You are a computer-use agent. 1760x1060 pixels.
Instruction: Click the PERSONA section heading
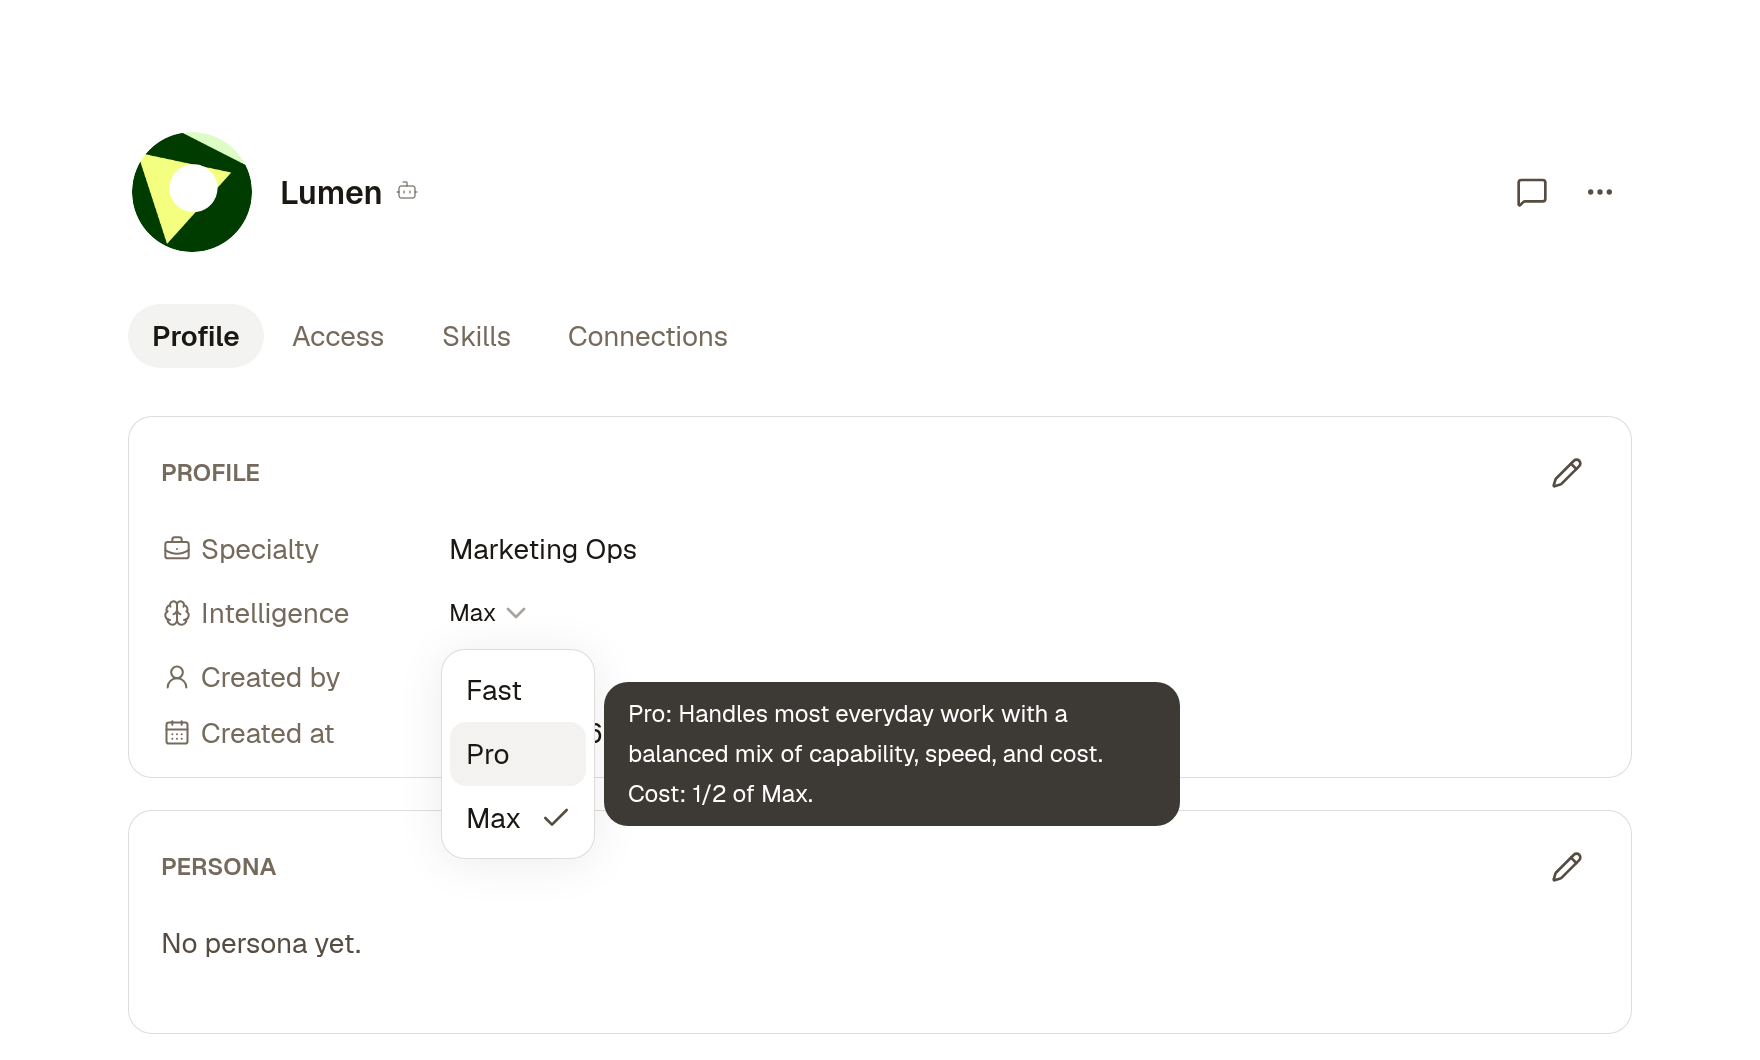(x=219, y=867)
